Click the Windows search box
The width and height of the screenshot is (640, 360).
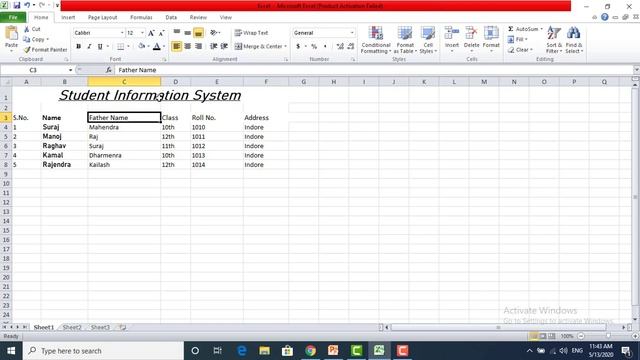coord(103,351)
